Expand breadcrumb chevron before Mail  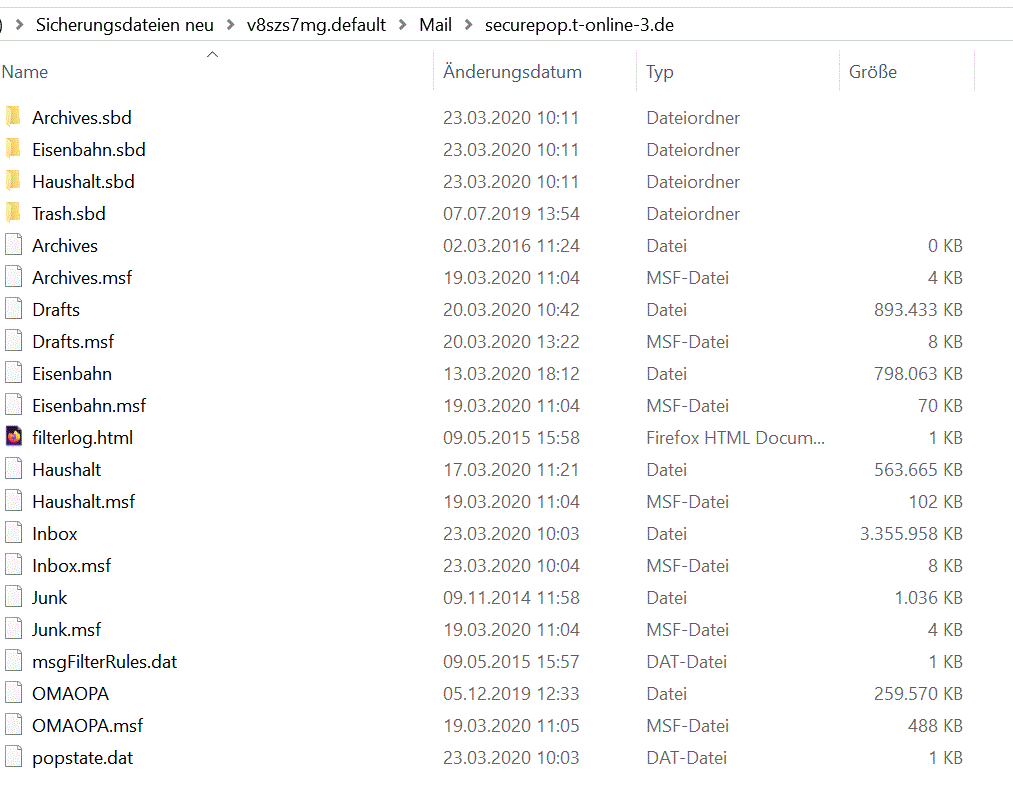coord(403,25)
